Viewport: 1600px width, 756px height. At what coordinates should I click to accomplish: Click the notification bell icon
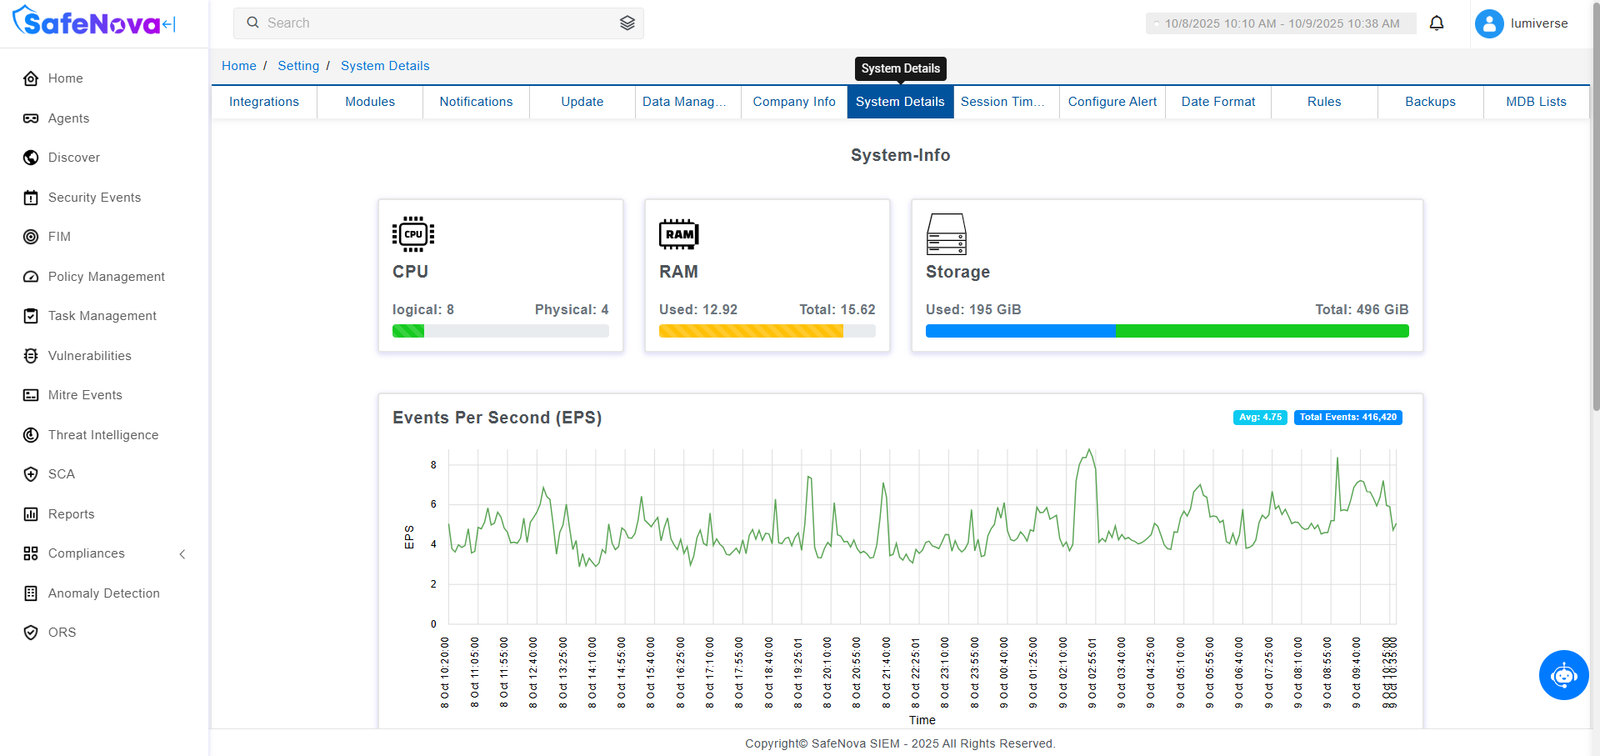[1436, 23]
